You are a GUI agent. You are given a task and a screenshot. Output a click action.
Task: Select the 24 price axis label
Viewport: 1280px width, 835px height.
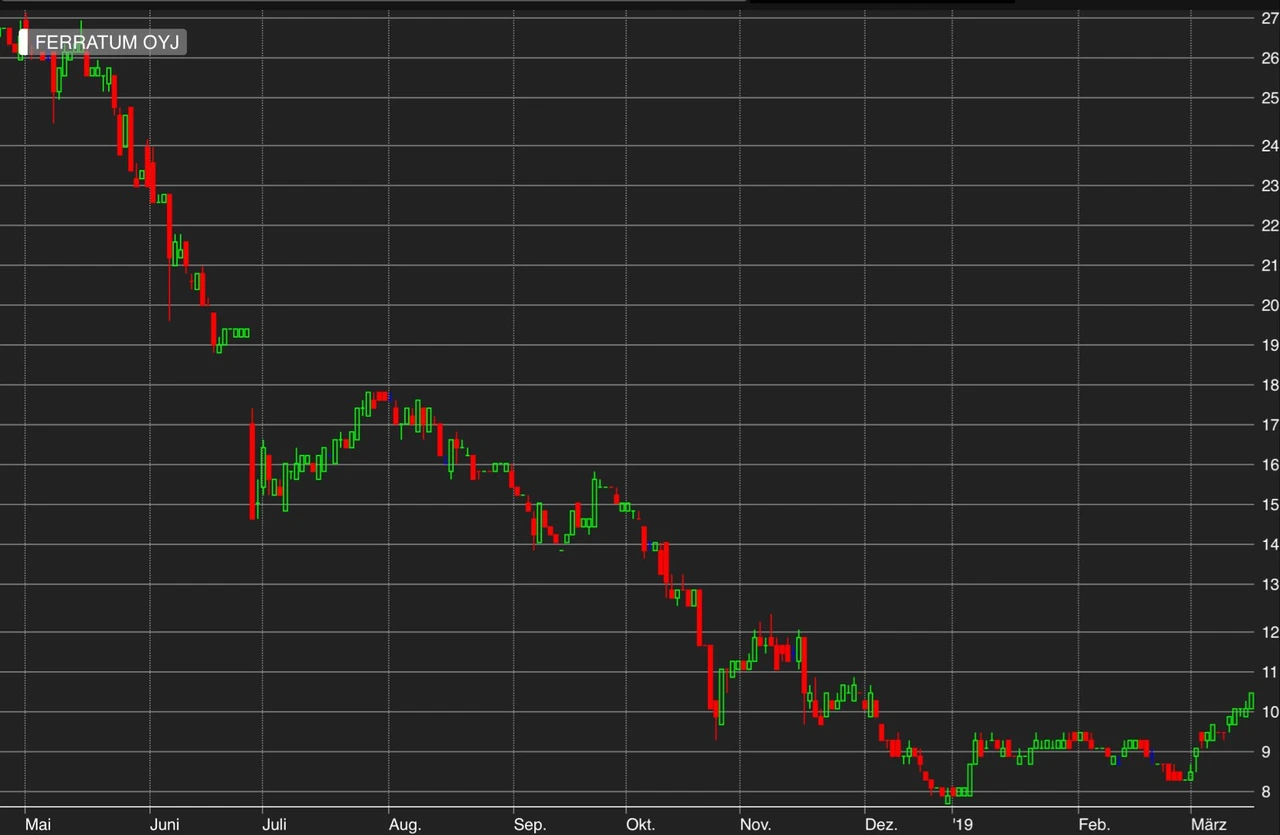[1270, 146]
